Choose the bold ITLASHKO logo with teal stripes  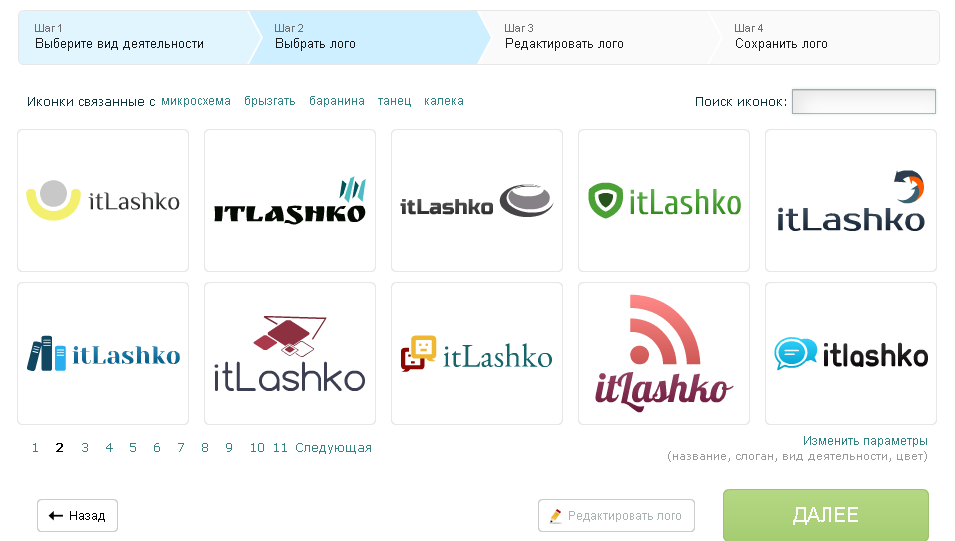pos(290,200)
